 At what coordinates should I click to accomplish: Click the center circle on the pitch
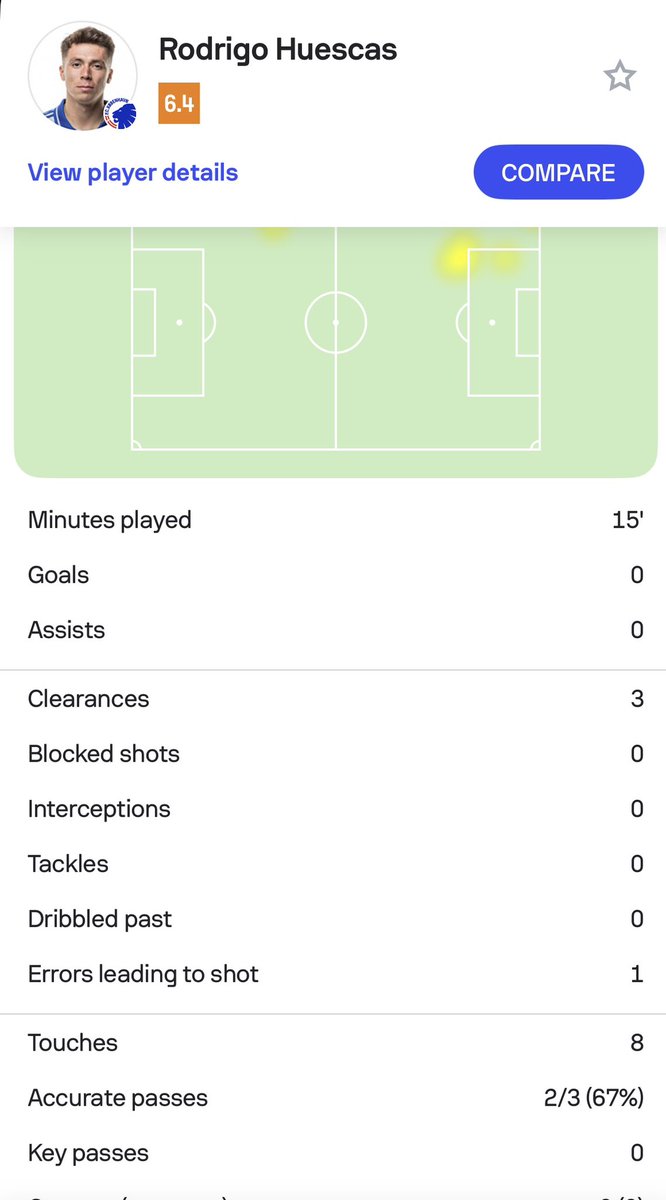(336, 322)
